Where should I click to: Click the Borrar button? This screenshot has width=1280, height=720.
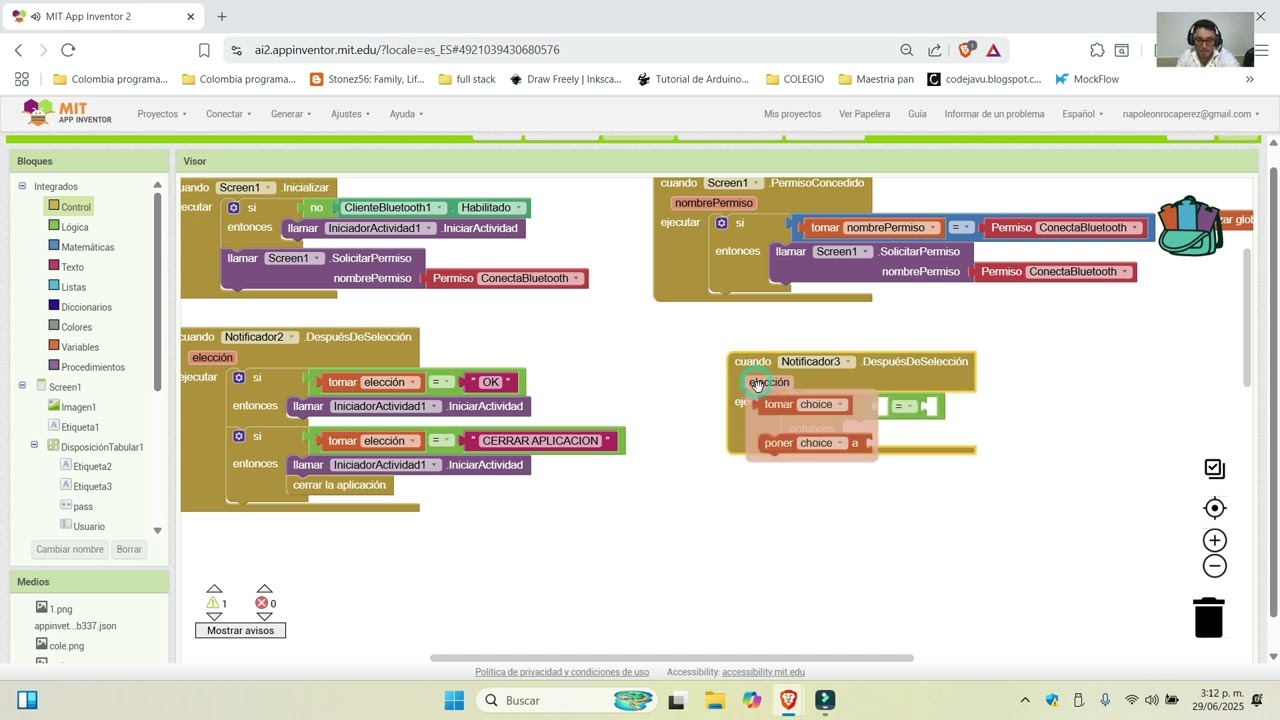[129, 549]
